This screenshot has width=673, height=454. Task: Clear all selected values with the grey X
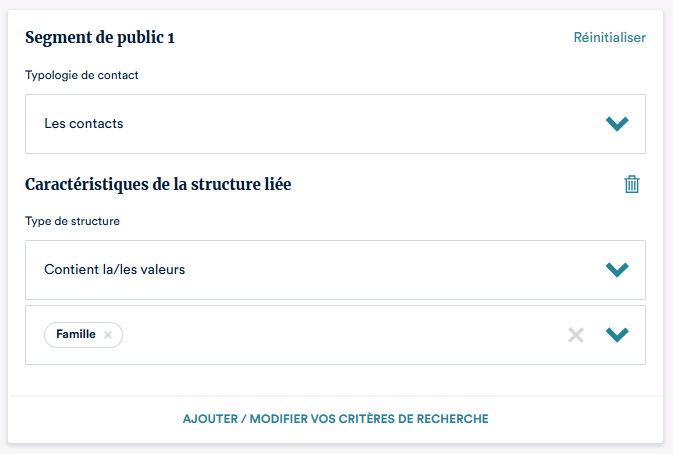[576, 335]
